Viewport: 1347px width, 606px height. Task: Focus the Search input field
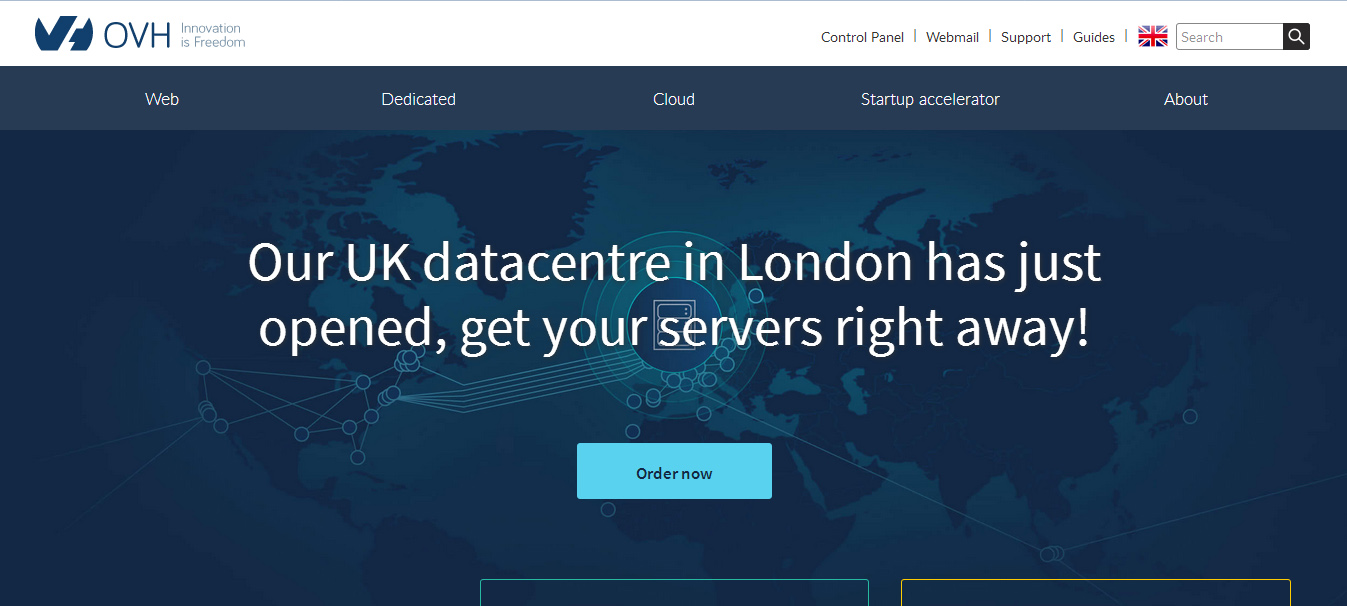tap(1229, 37)
